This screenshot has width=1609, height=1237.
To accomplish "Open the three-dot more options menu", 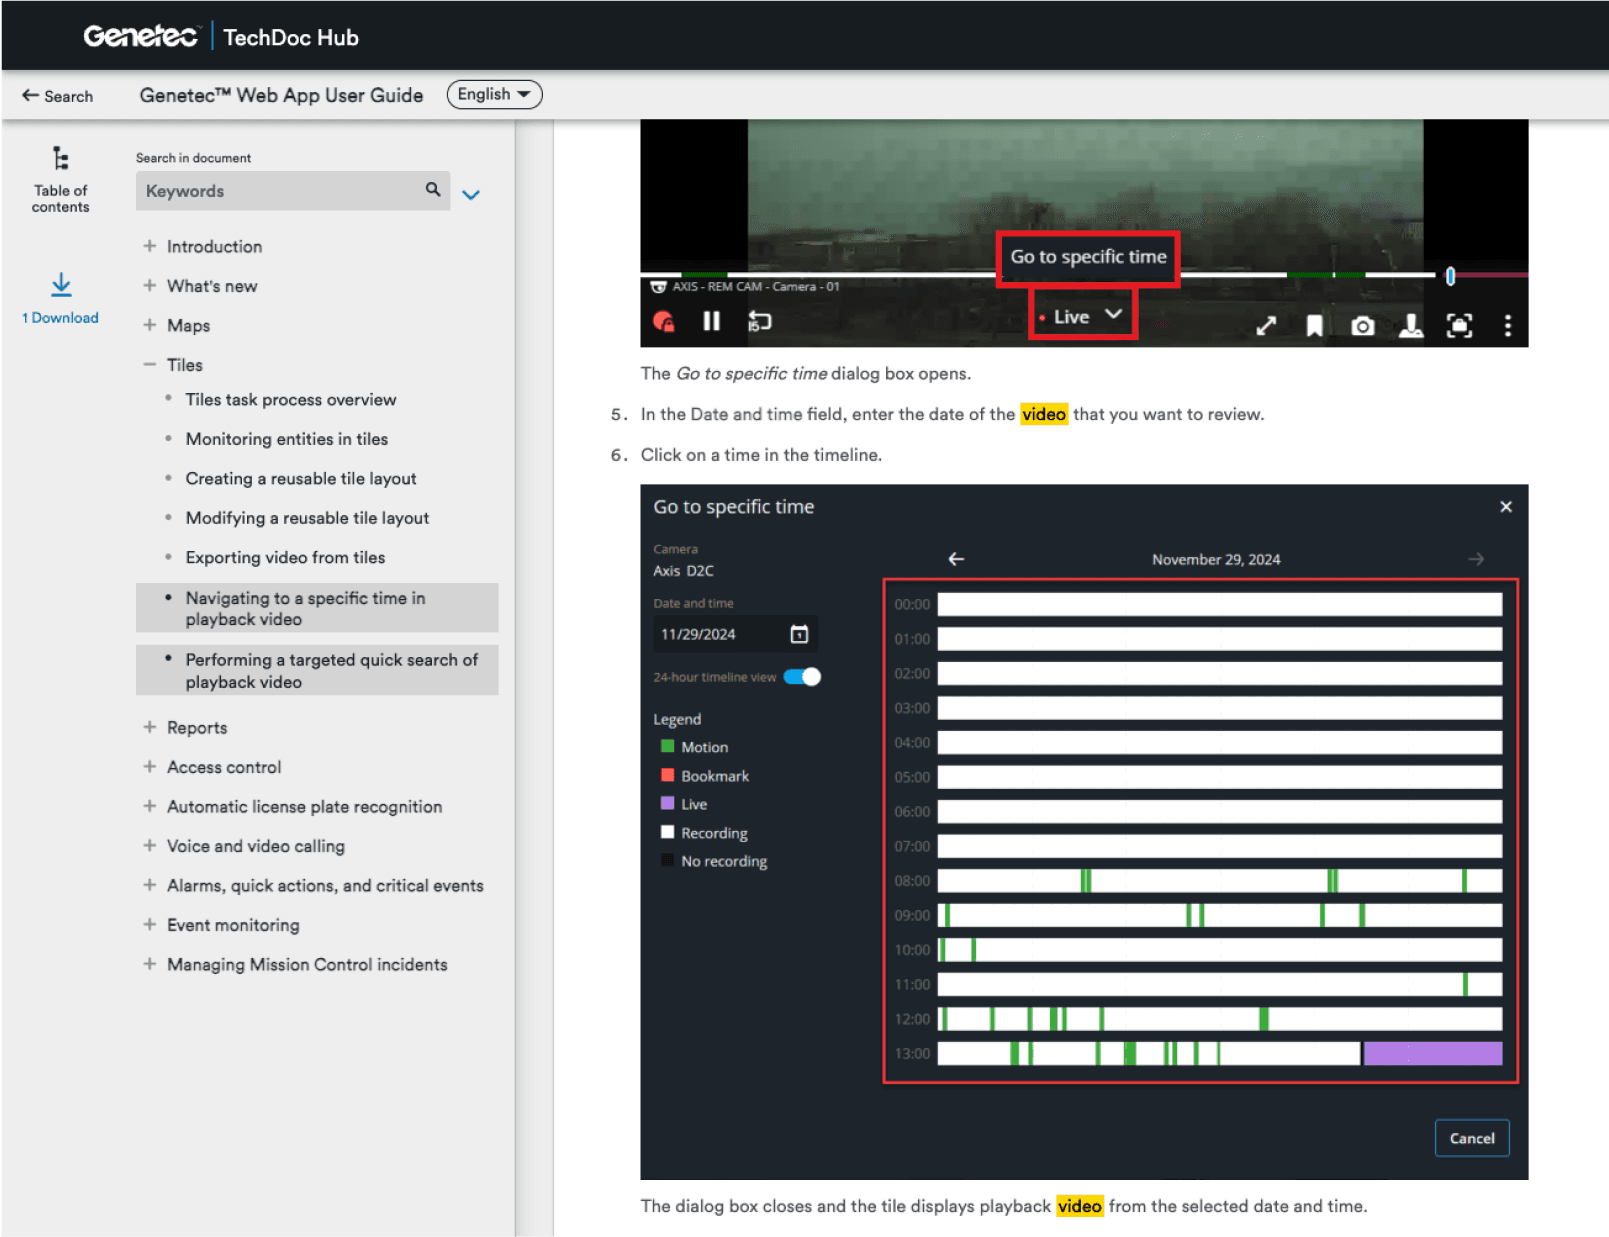I will 1507,325.
